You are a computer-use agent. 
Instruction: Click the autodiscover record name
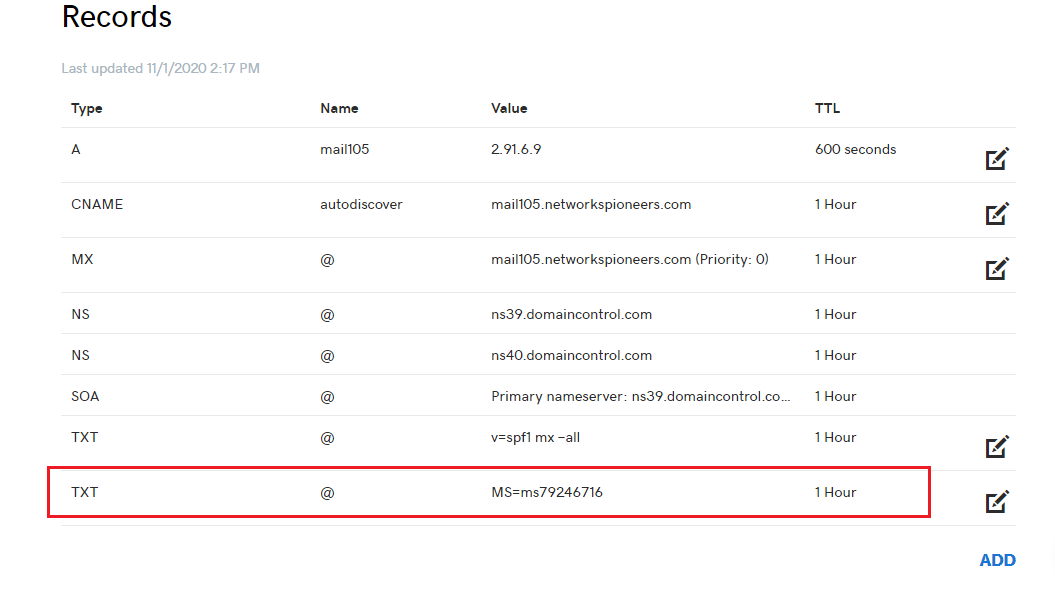[361, 205]
